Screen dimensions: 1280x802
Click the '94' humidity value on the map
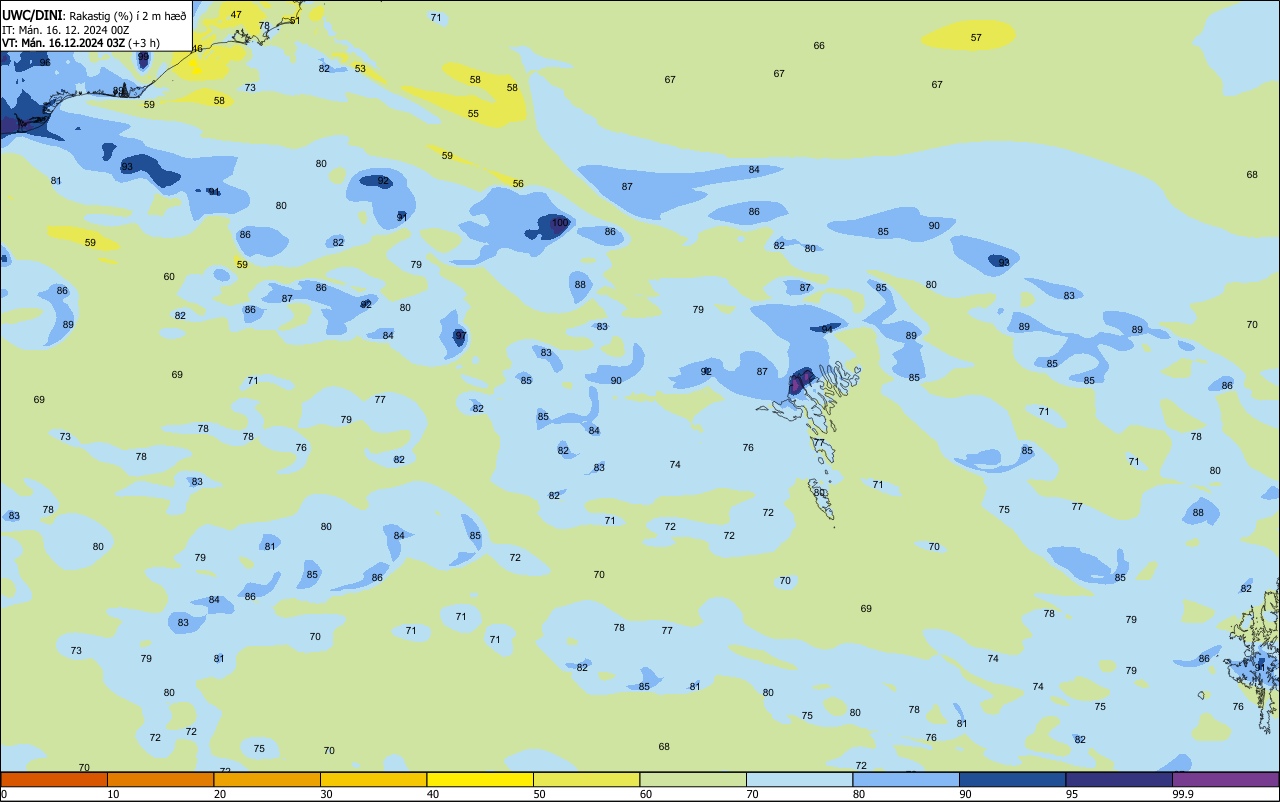(x=827, y=329)
